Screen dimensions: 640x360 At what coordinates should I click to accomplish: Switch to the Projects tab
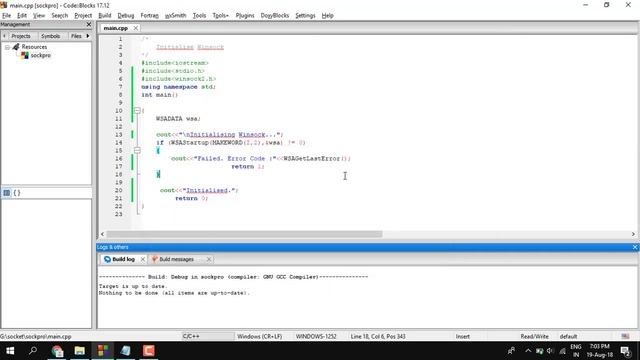coord(20,36)
